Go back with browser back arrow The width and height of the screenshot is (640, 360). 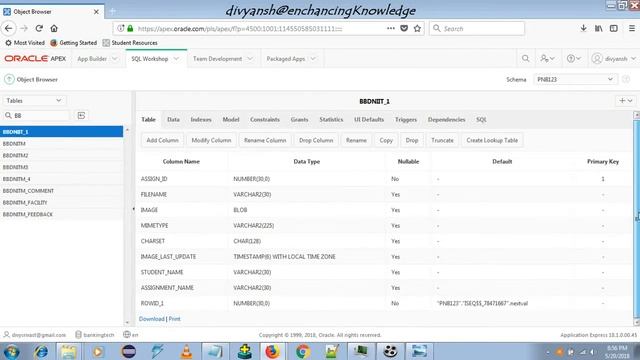(9, 28)
